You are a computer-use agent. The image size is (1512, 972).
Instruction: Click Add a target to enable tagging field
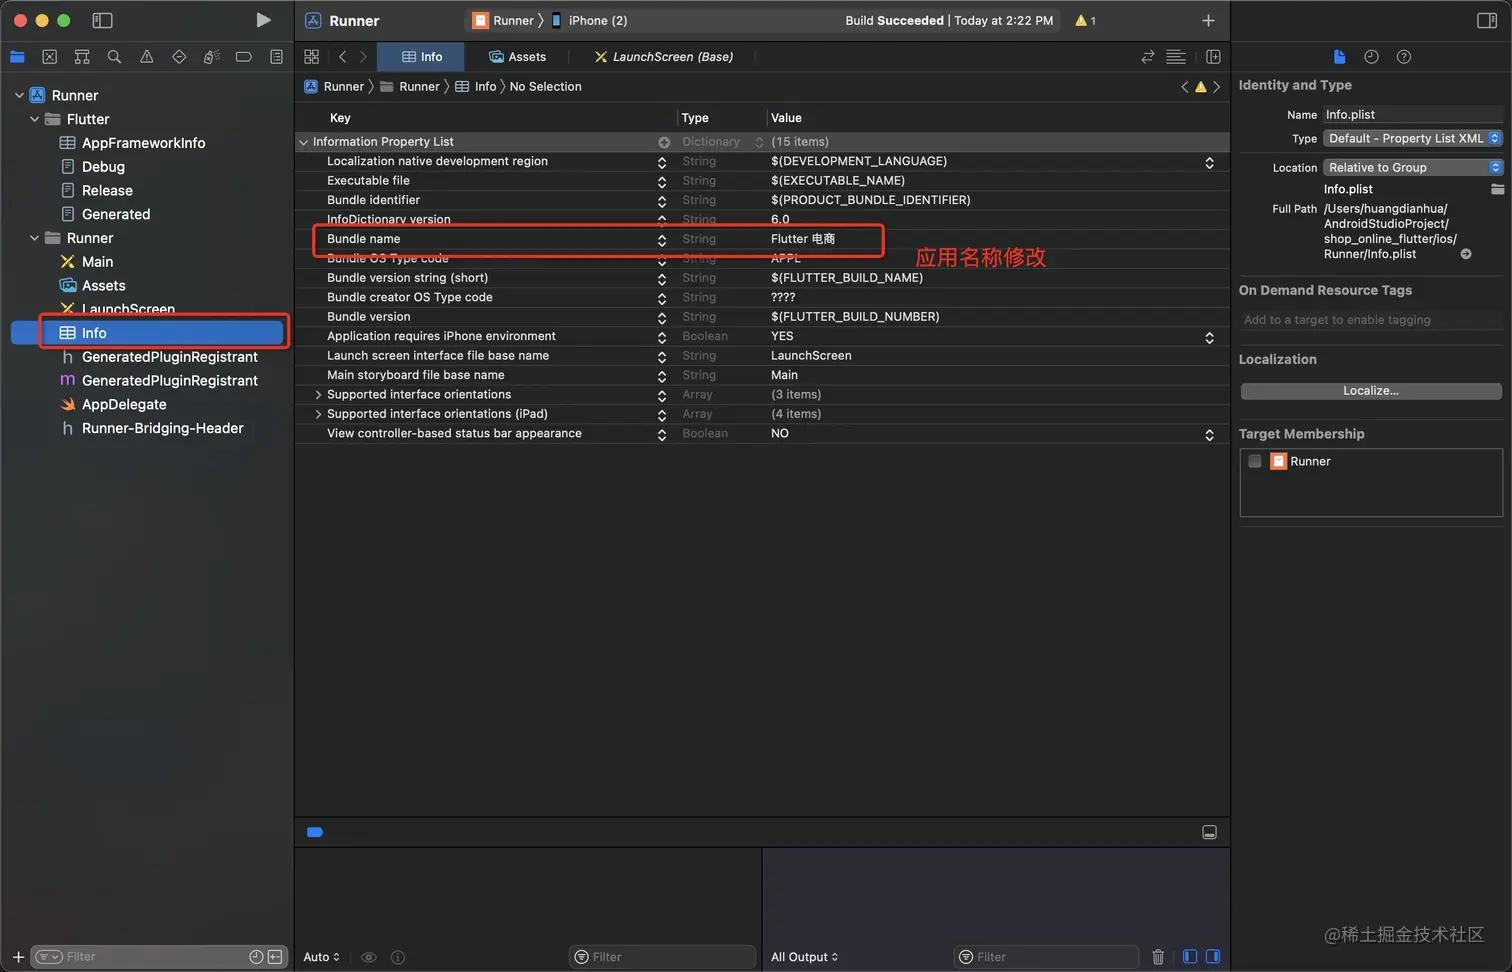(1371, 320)
